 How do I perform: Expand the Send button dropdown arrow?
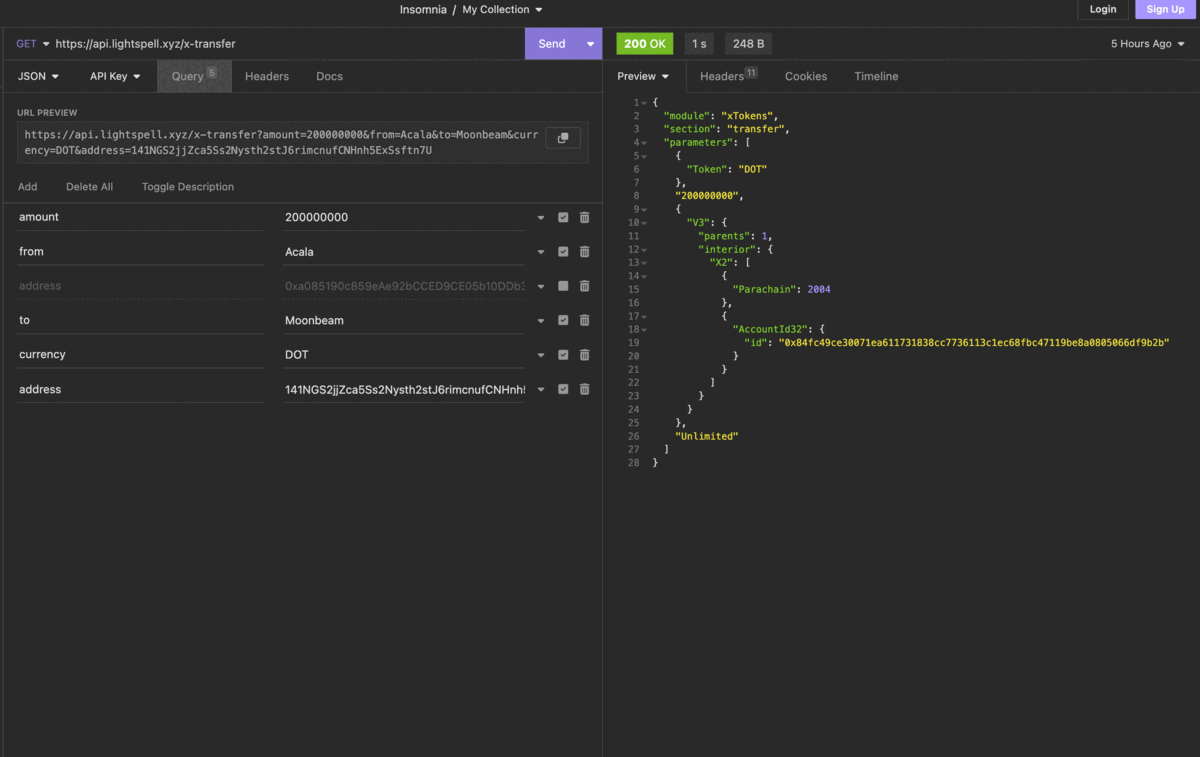tap(591, 44)
